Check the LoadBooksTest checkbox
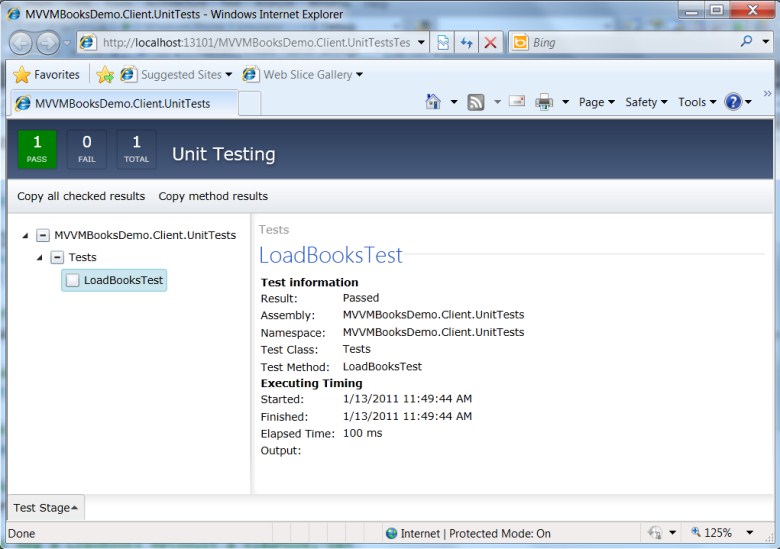Viewport: 780px width, 549px height. (x=73, y=280)
